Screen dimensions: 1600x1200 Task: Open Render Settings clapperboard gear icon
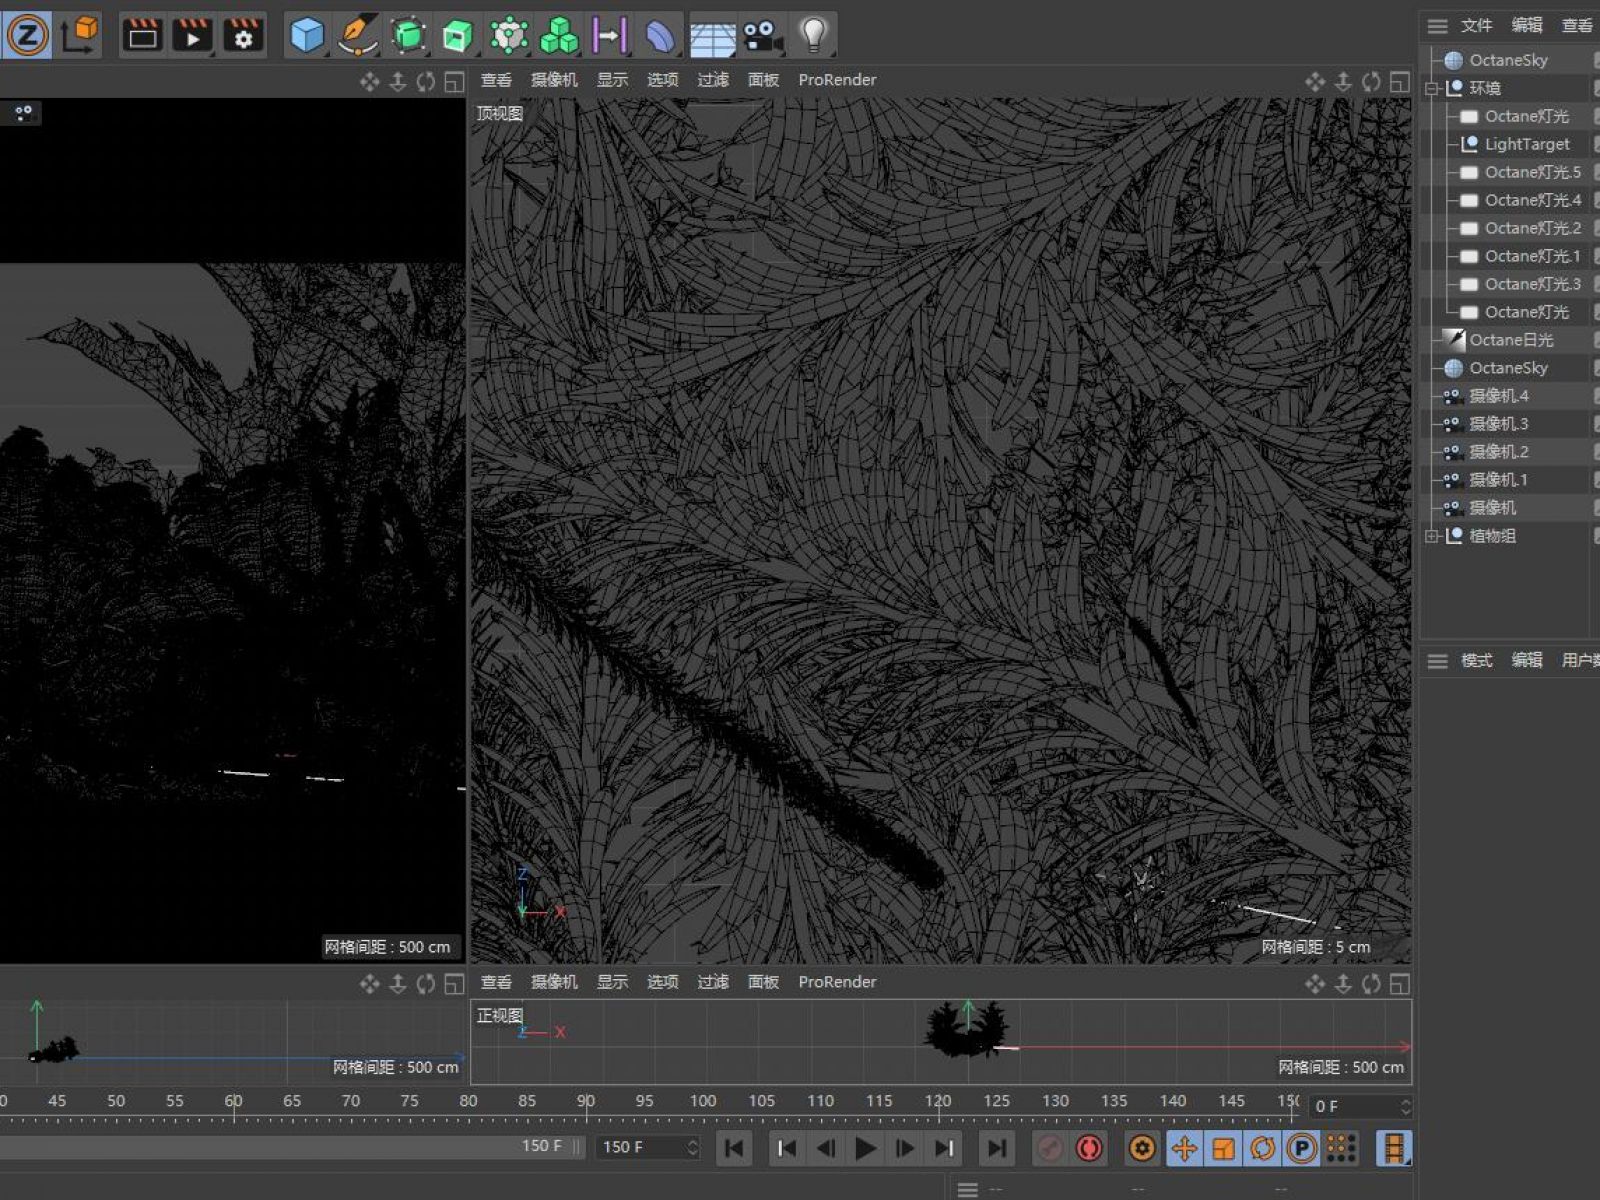243,36
